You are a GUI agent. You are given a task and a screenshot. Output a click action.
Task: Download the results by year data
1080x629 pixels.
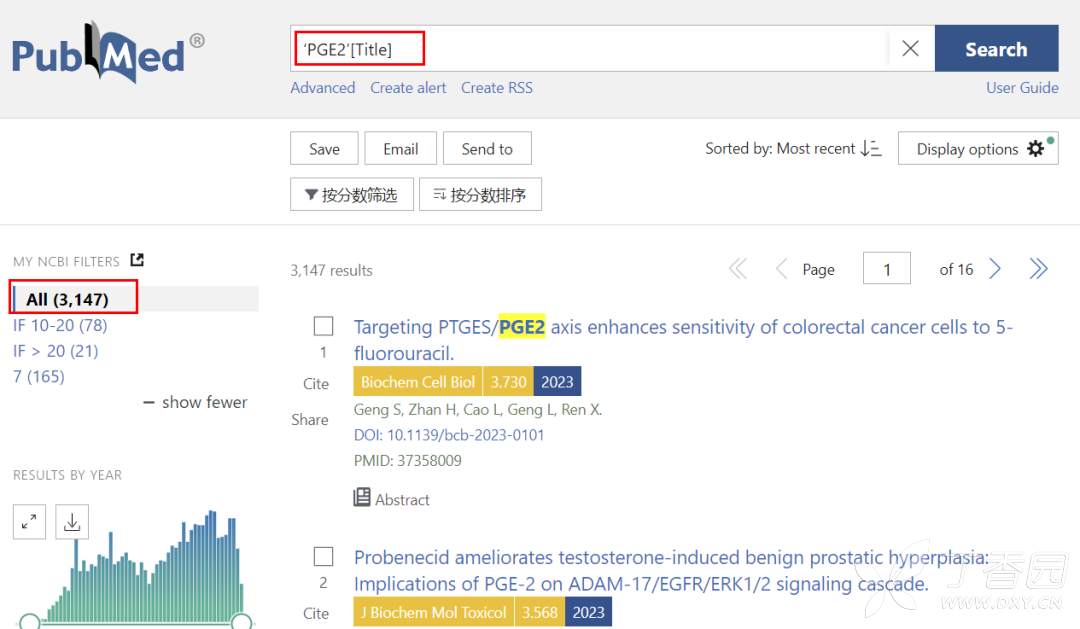pos(72,521)
